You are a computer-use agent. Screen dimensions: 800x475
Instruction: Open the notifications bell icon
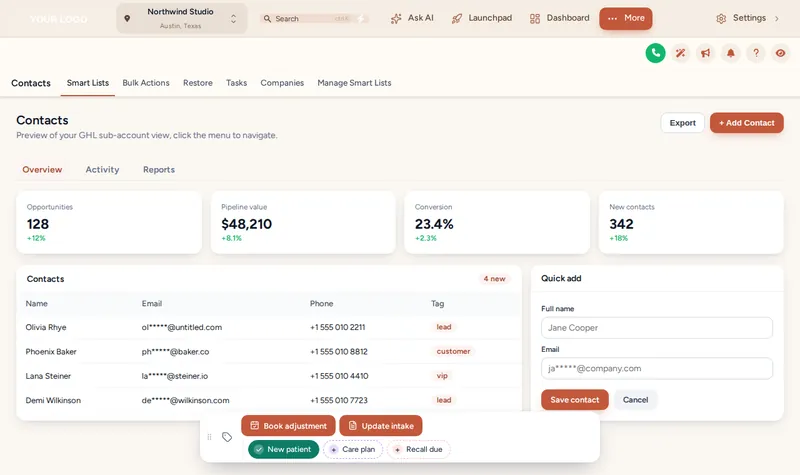click(x=731, y=53)
